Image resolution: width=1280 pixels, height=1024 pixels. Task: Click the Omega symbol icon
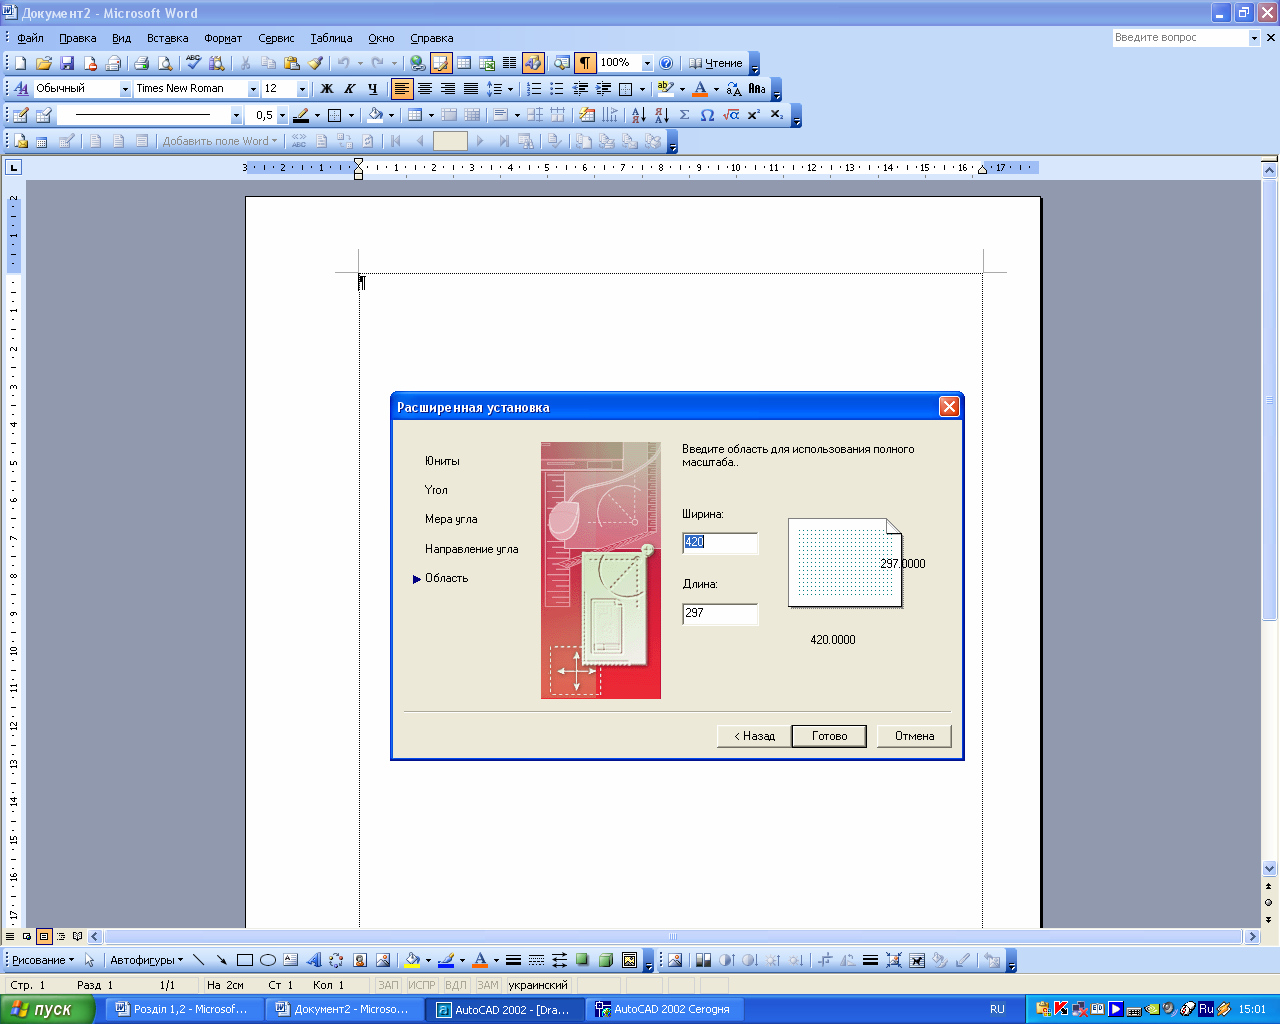point(707,115)
